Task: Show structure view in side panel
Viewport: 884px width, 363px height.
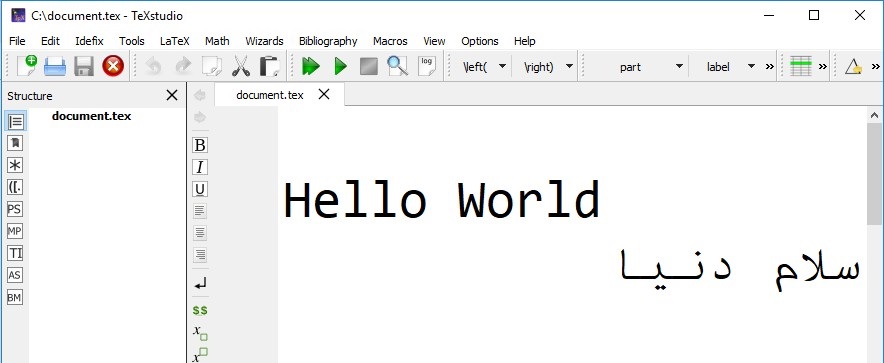Action: point(15,121)
